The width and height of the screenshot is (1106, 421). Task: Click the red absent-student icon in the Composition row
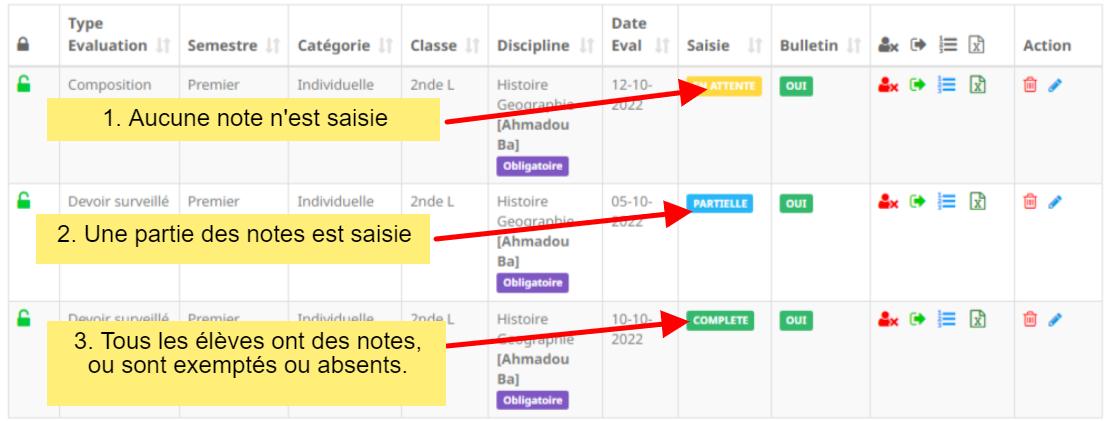click(888, 86)
